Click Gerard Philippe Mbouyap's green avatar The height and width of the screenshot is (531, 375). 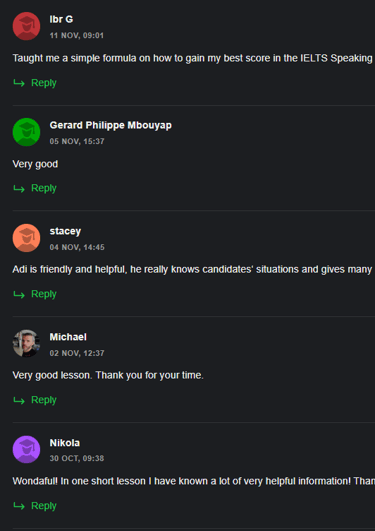click(26, 132)
